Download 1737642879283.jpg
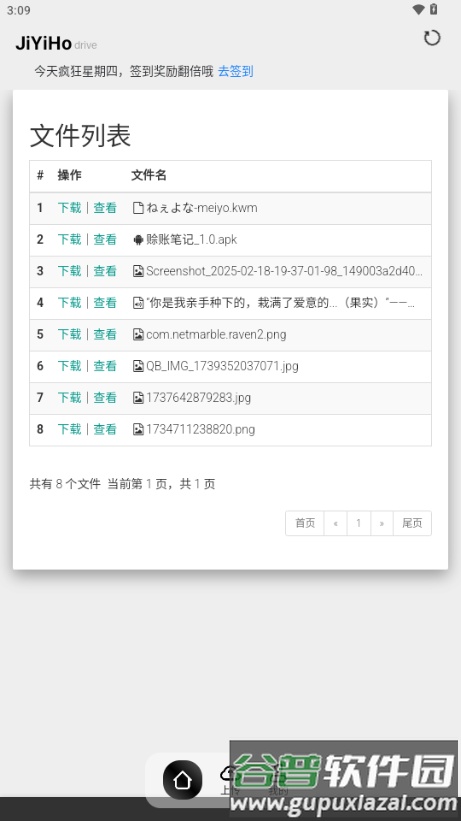The height and width of the screenshot is (821, 461). (x=69, y=397)
